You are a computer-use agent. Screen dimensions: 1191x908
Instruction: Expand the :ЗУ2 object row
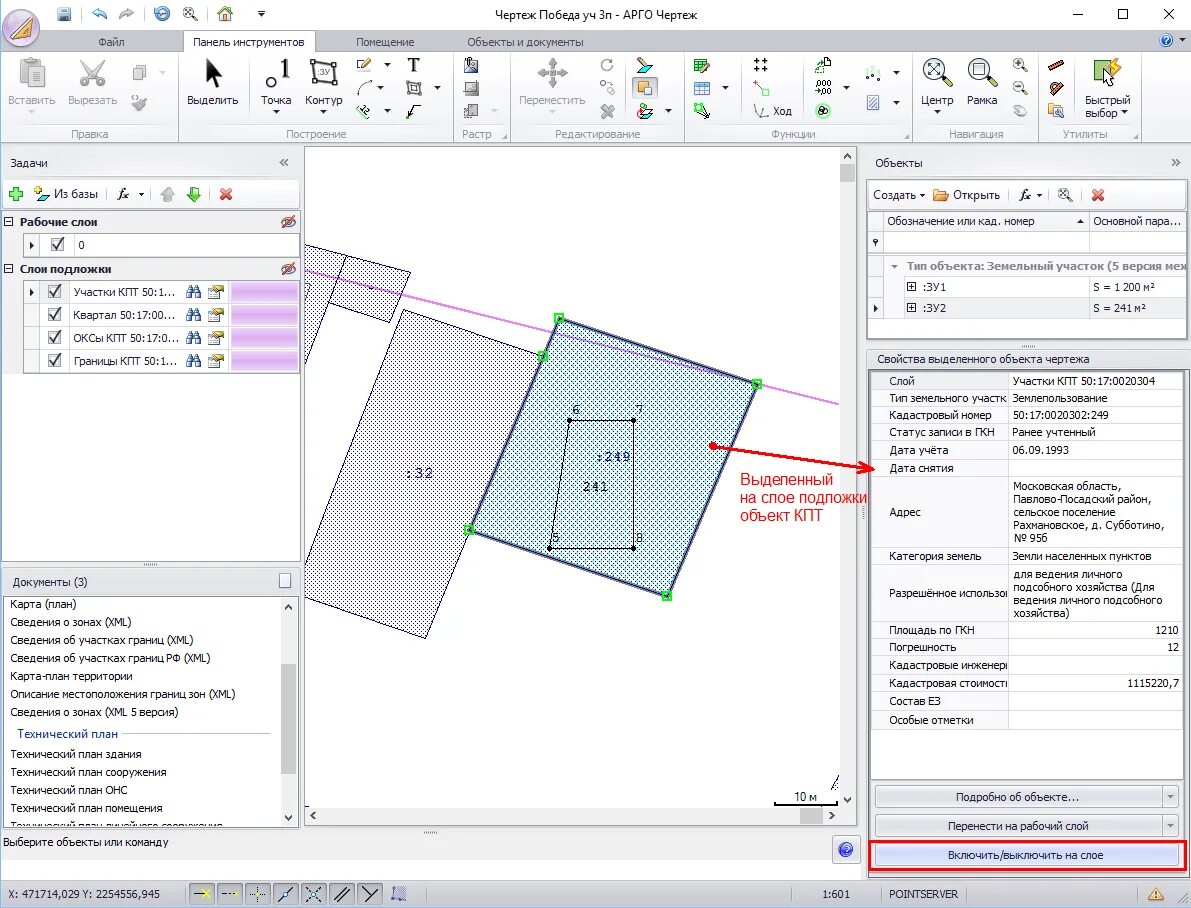(911, 308)
